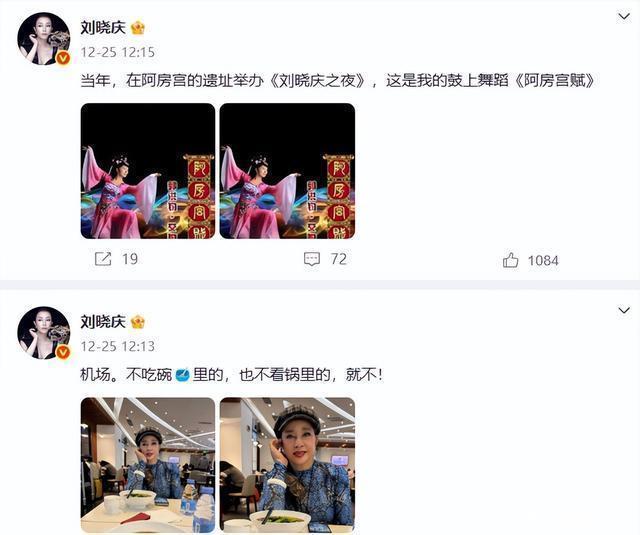Image resolution: width=640 pixels, height=535 pixels.
Task: Click the 12-25 12:15 post timestamp
Action: (118, 52)
